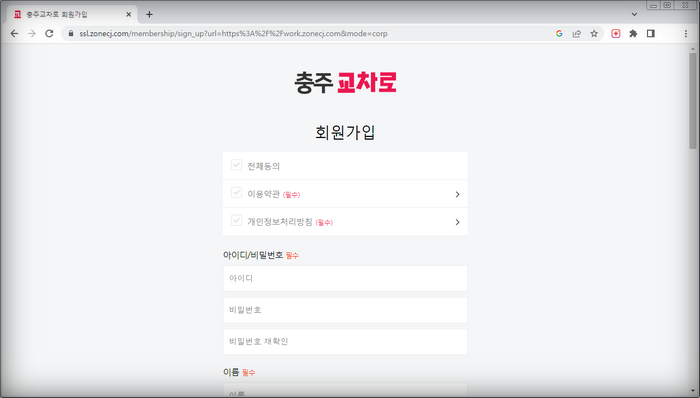Reload the current page
Screen dimensions: 700x398
[x=49, y=33]
